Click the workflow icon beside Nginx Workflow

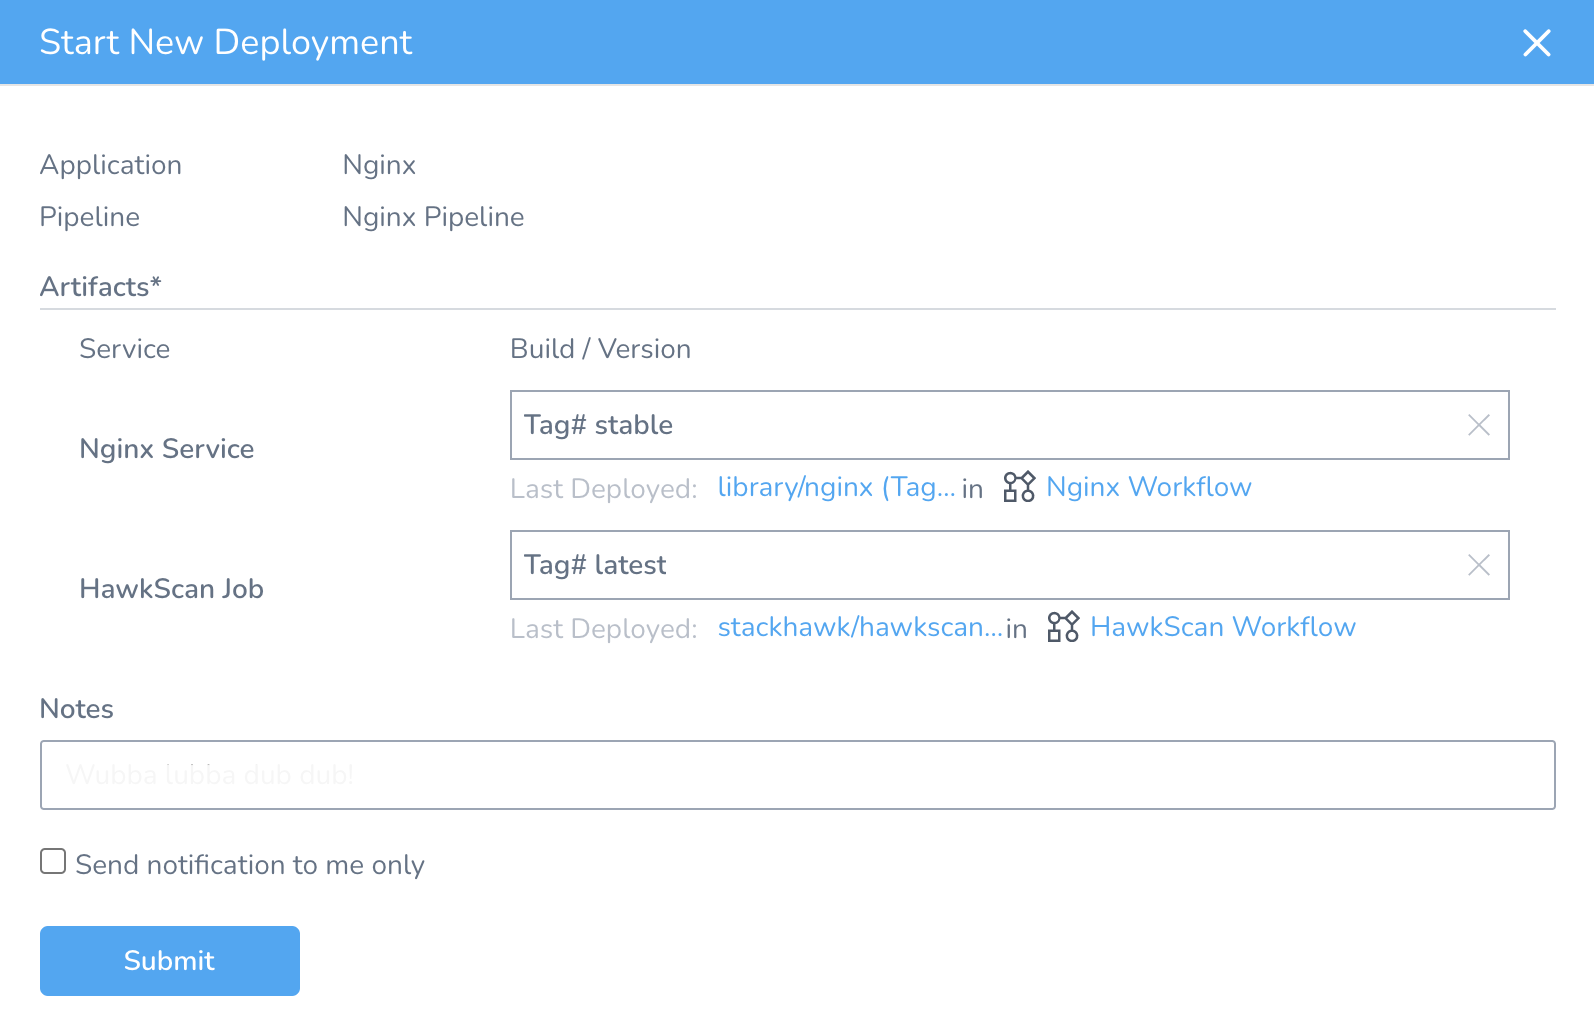pos(1019,487)
